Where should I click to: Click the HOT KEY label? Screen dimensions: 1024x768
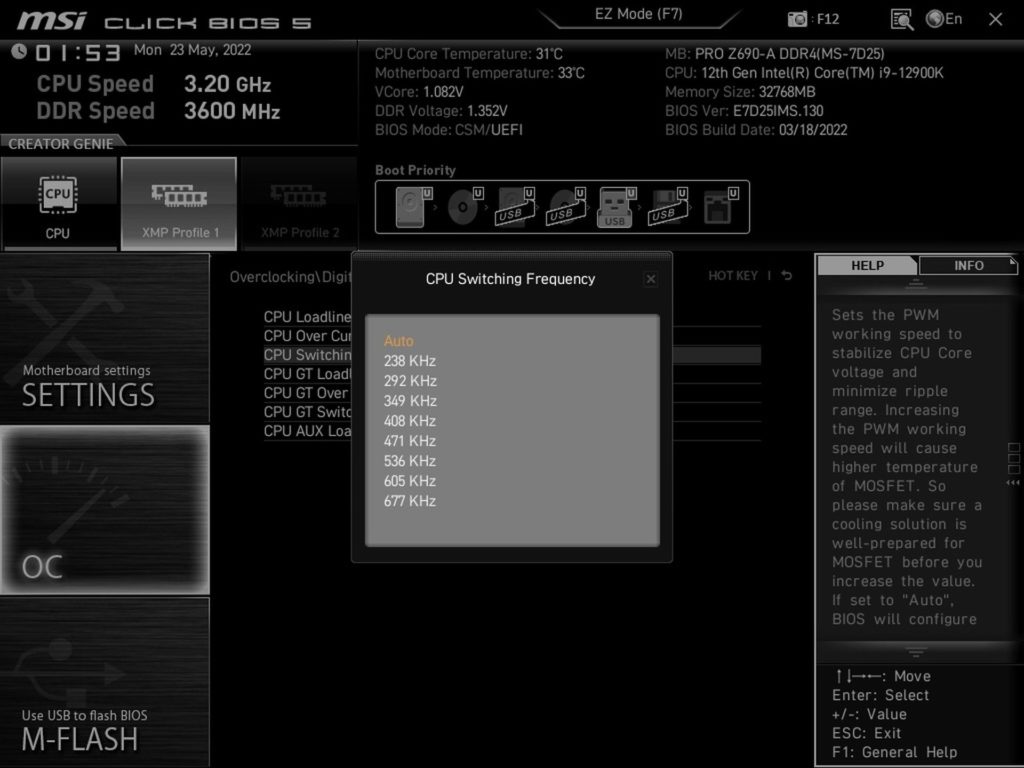tap(733, 276)
